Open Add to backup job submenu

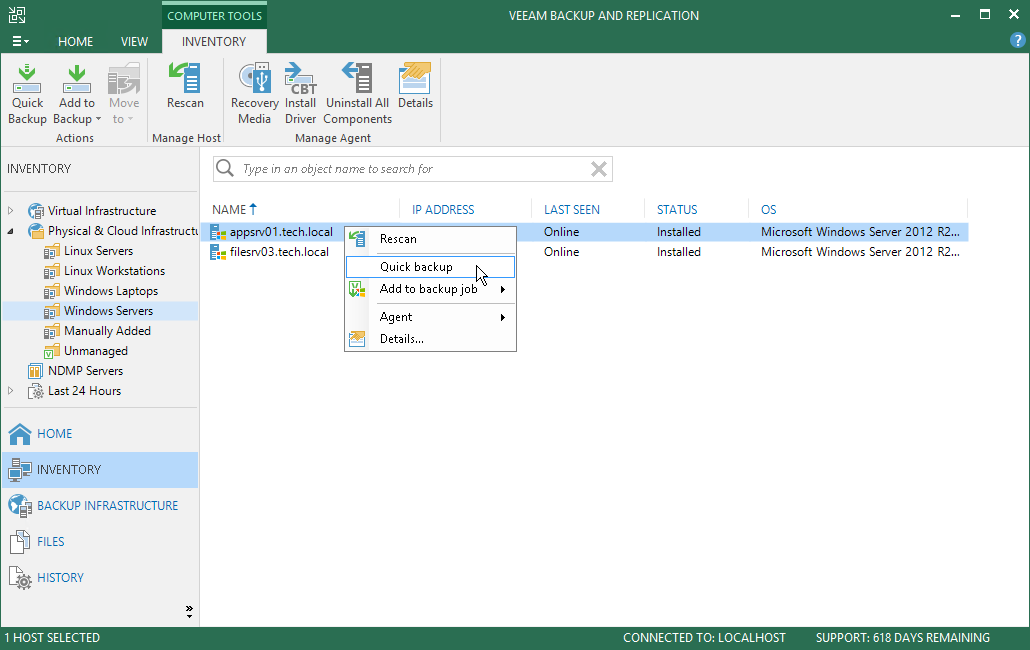tap(430, 289)
